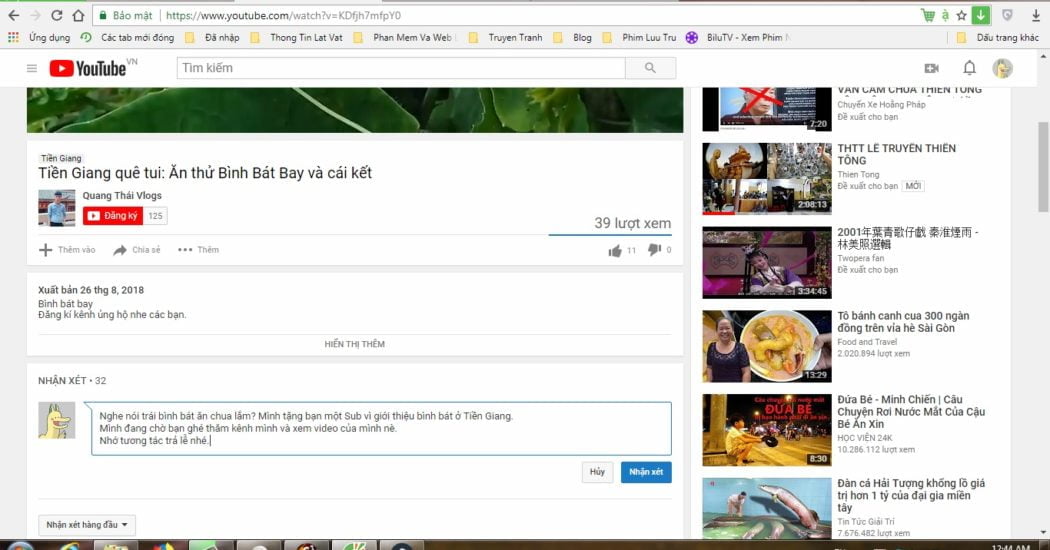Image resolution: width=1050 pixels, height=550 pixels.
Task: Open Thong Tin Lat Vat bookmark folder
Action: 297,38
